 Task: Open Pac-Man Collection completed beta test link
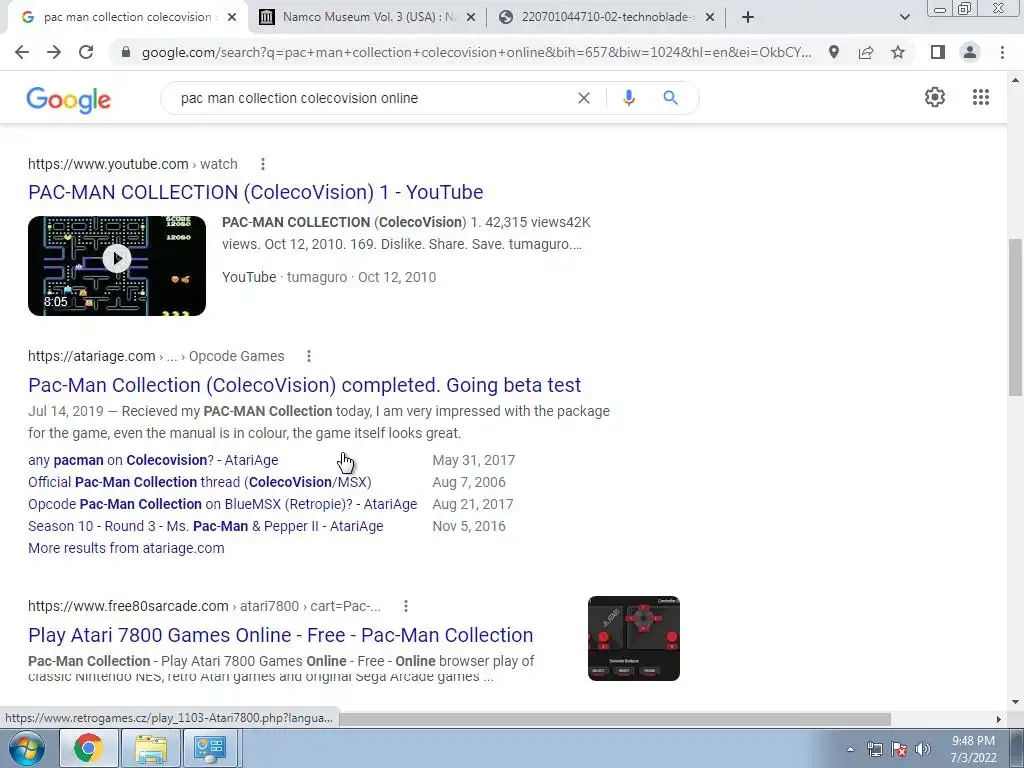304,385
